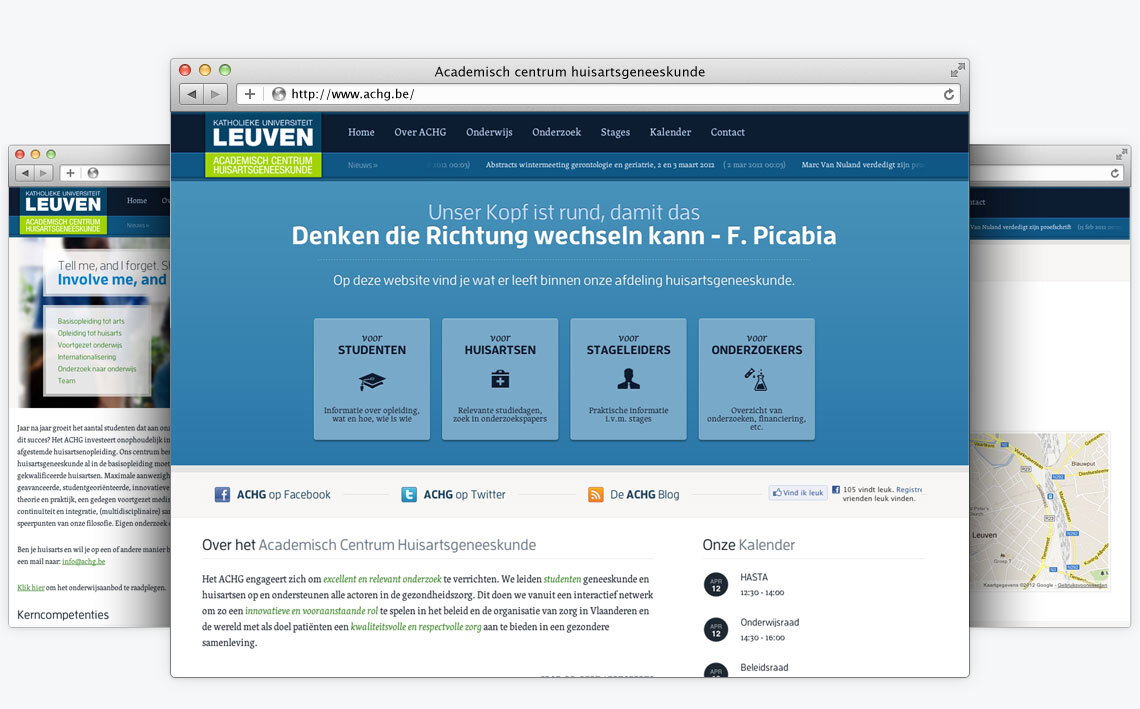Click Home in the left background window menu
This screenshot has height=709, width=1140.
137,201
